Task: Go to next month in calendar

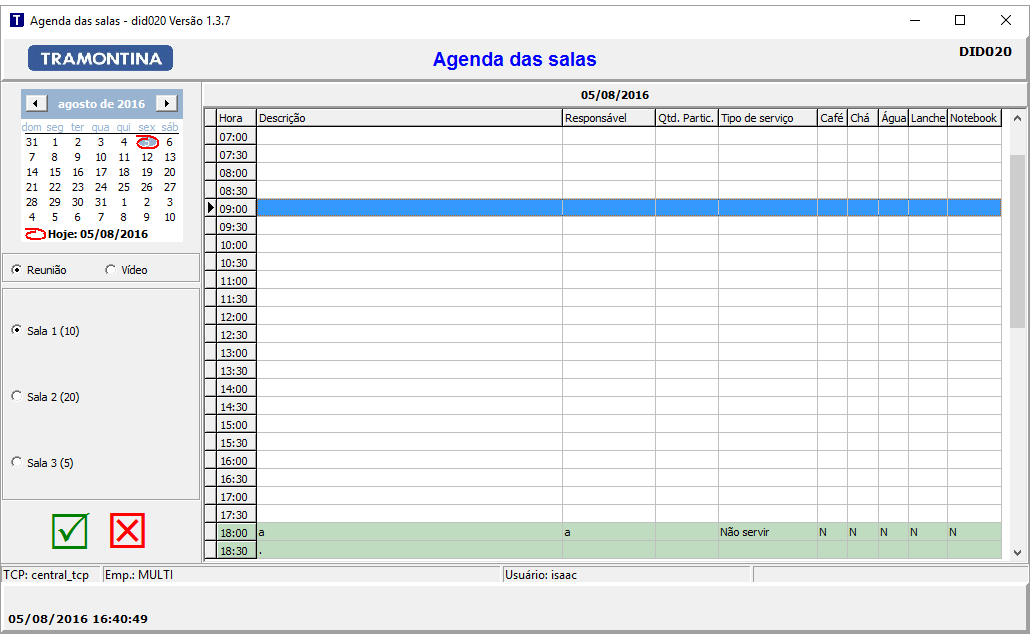Action: click(167, 104)
